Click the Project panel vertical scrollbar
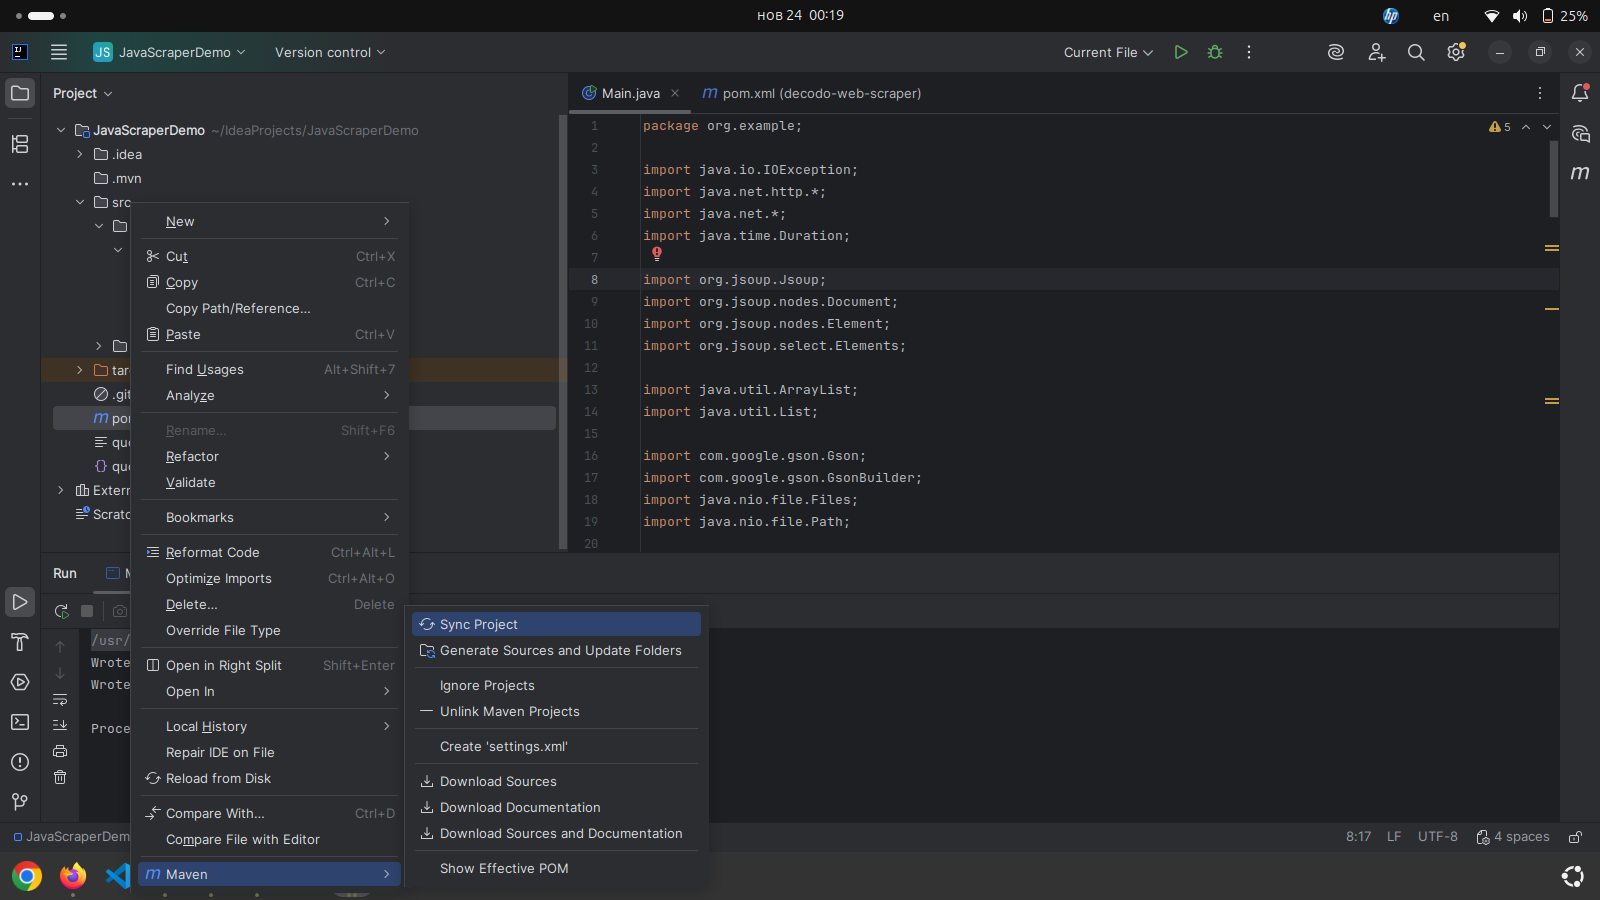Viewport: 1600px width, 900px height. (563, 331)
